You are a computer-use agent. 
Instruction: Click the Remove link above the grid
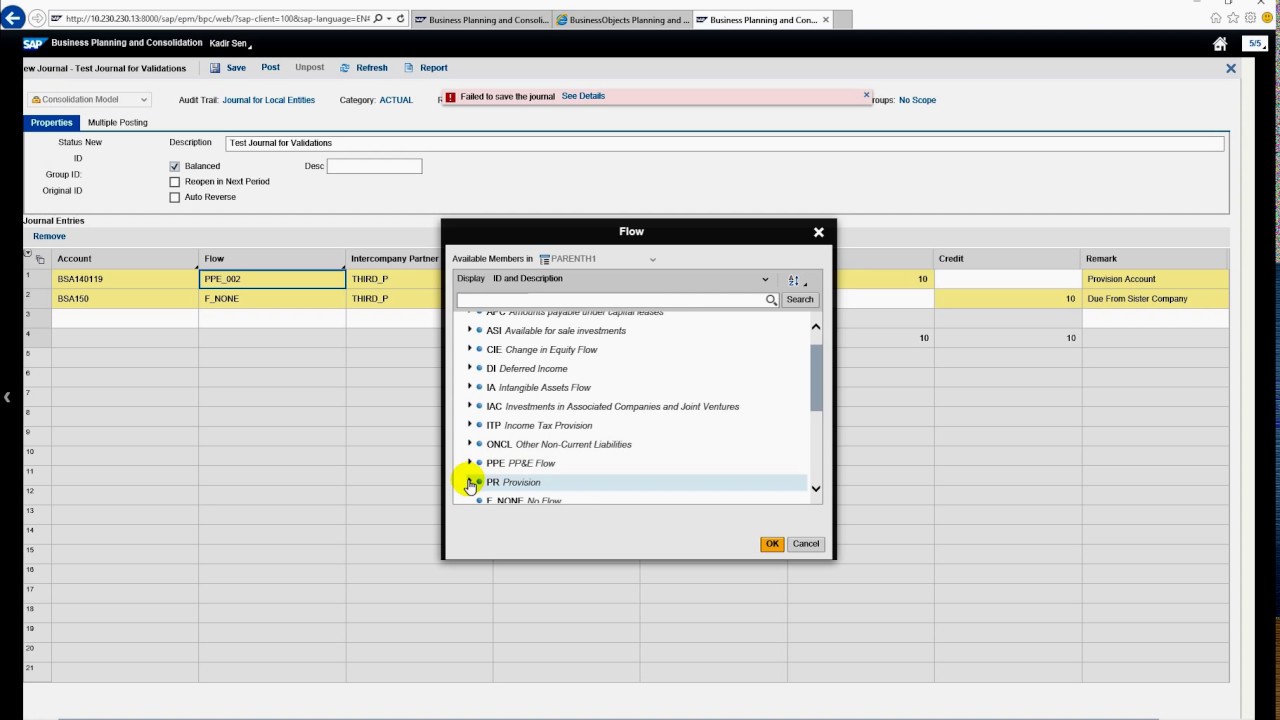point(49,237)
